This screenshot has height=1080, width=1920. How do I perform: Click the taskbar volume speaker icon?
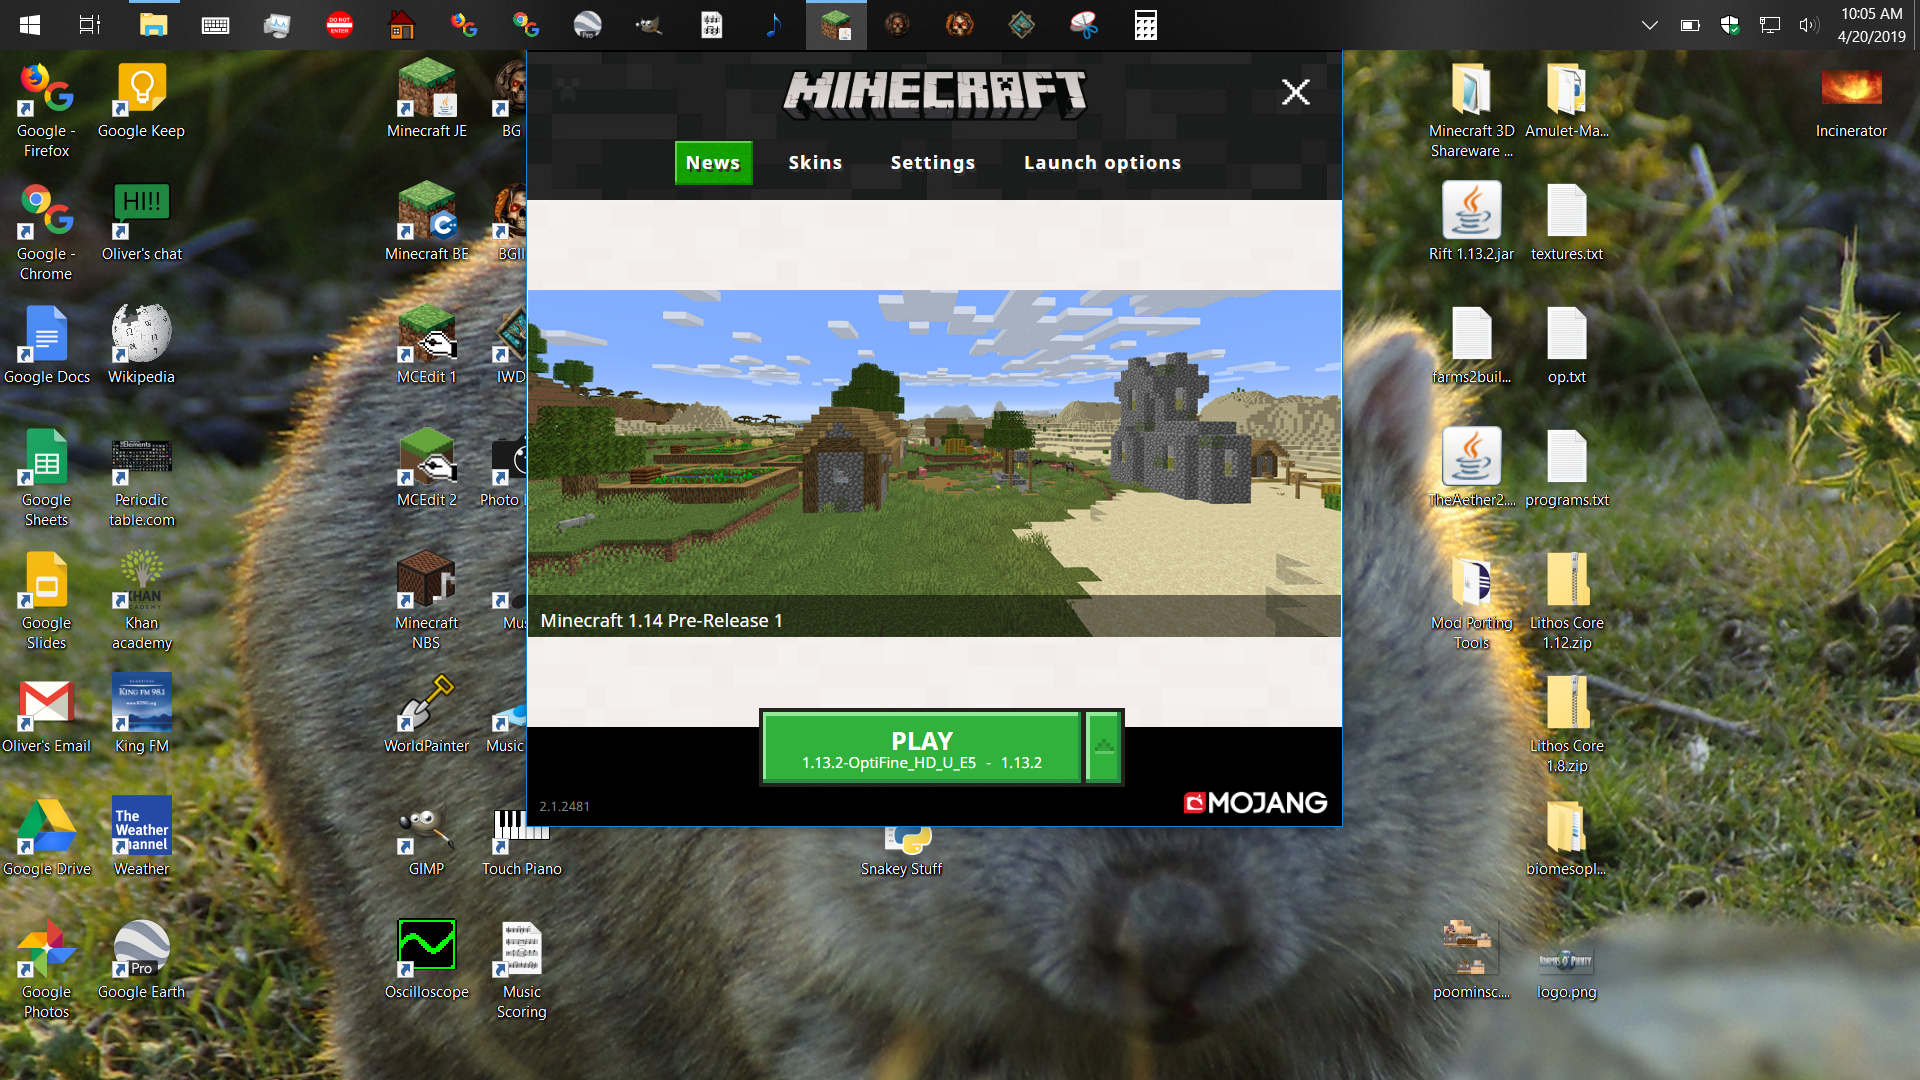pyautogui.click(x=1808, y=25)
